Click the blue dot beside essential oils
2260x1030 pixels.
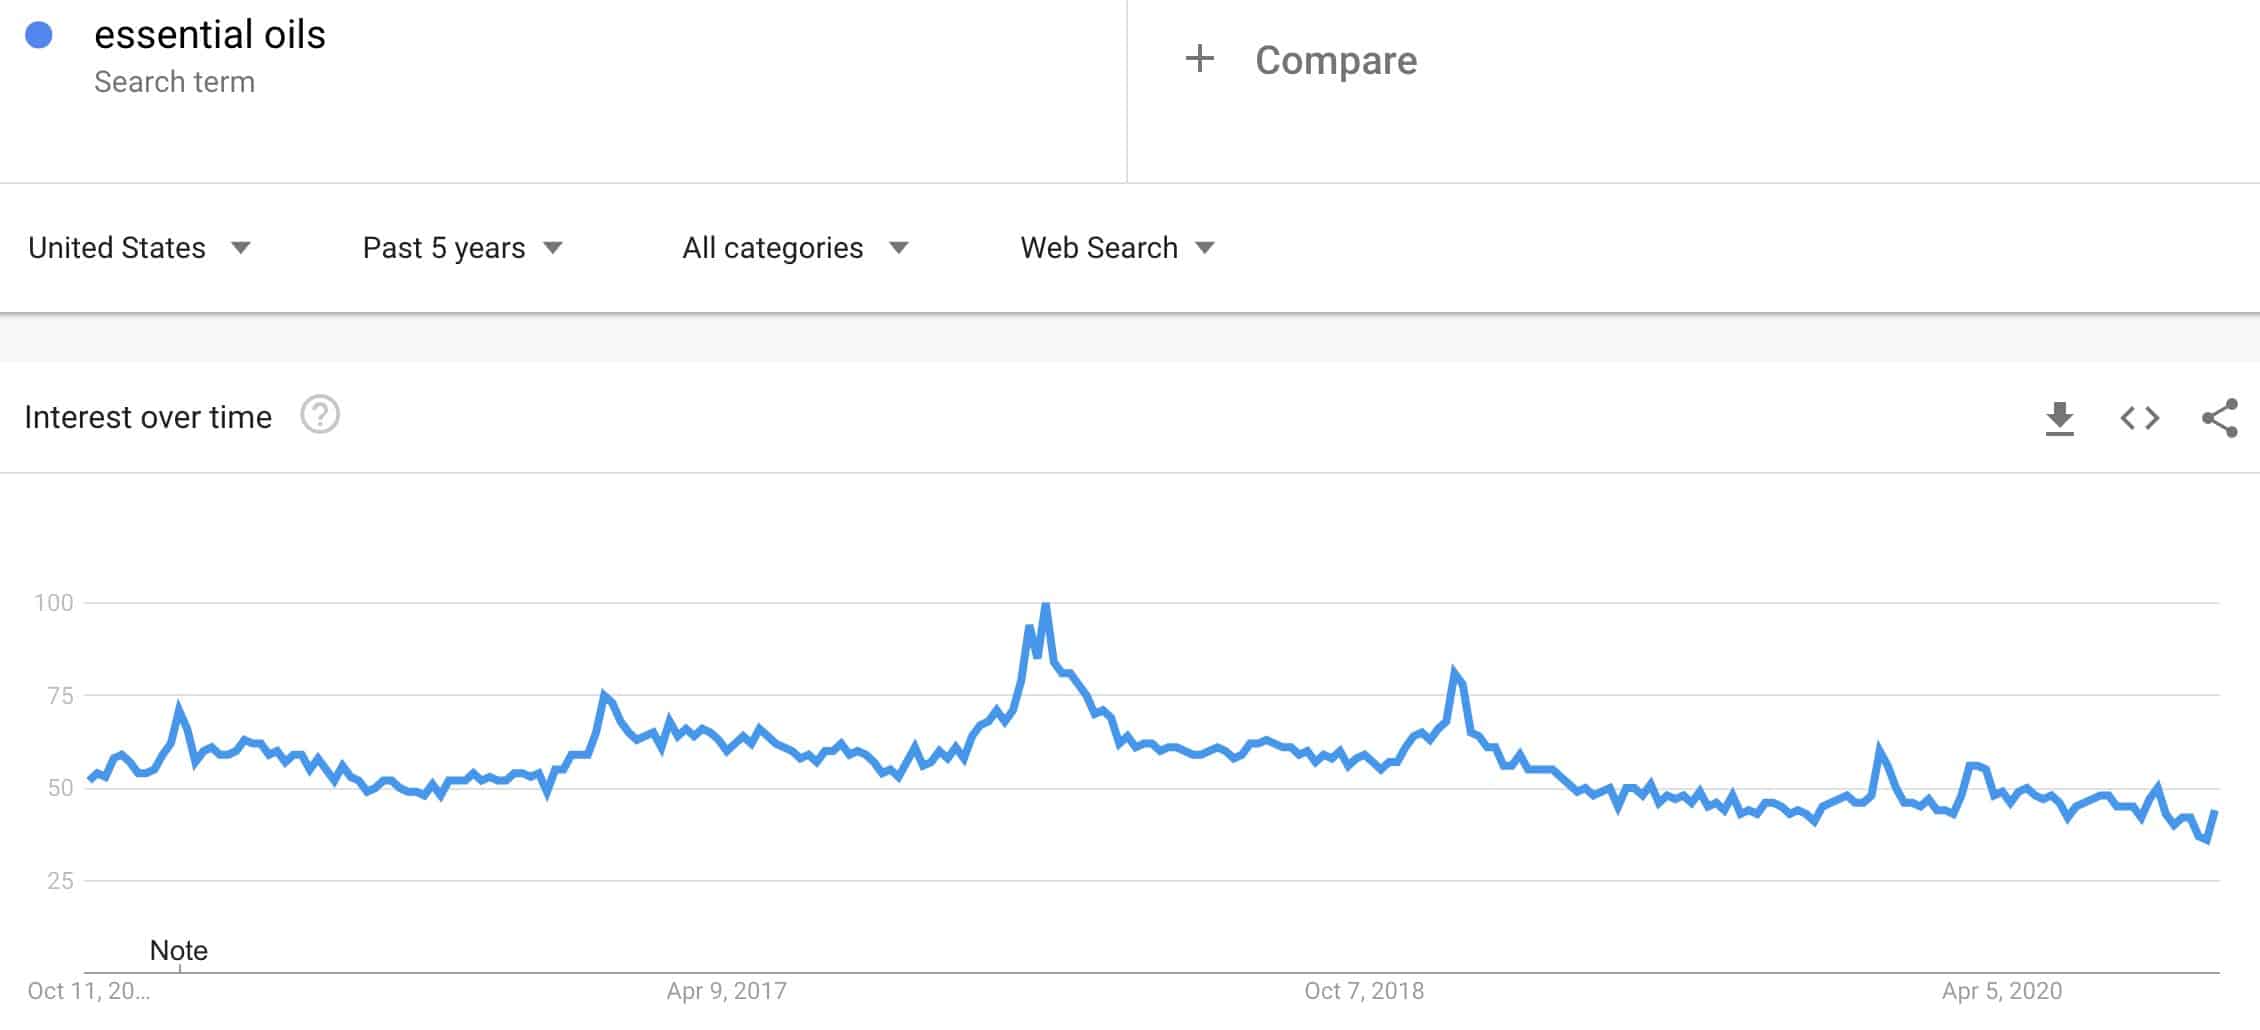point(39,35)
